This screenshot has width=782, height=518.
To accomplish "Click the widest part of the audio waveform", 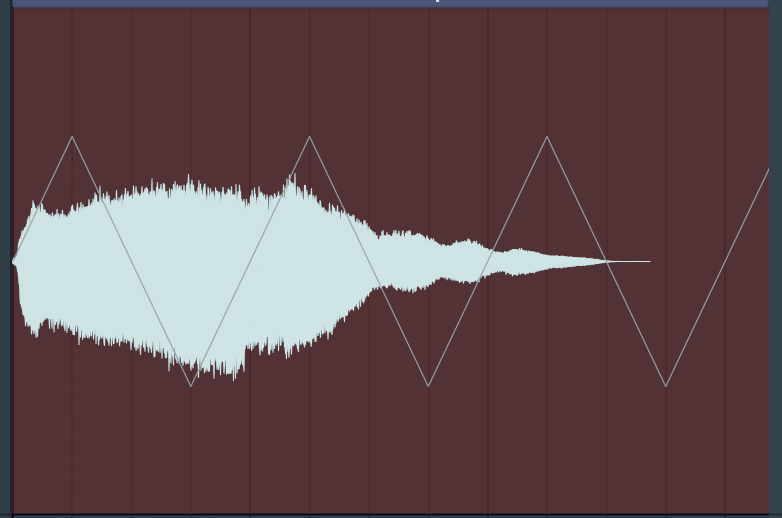I will pos(190,274).
